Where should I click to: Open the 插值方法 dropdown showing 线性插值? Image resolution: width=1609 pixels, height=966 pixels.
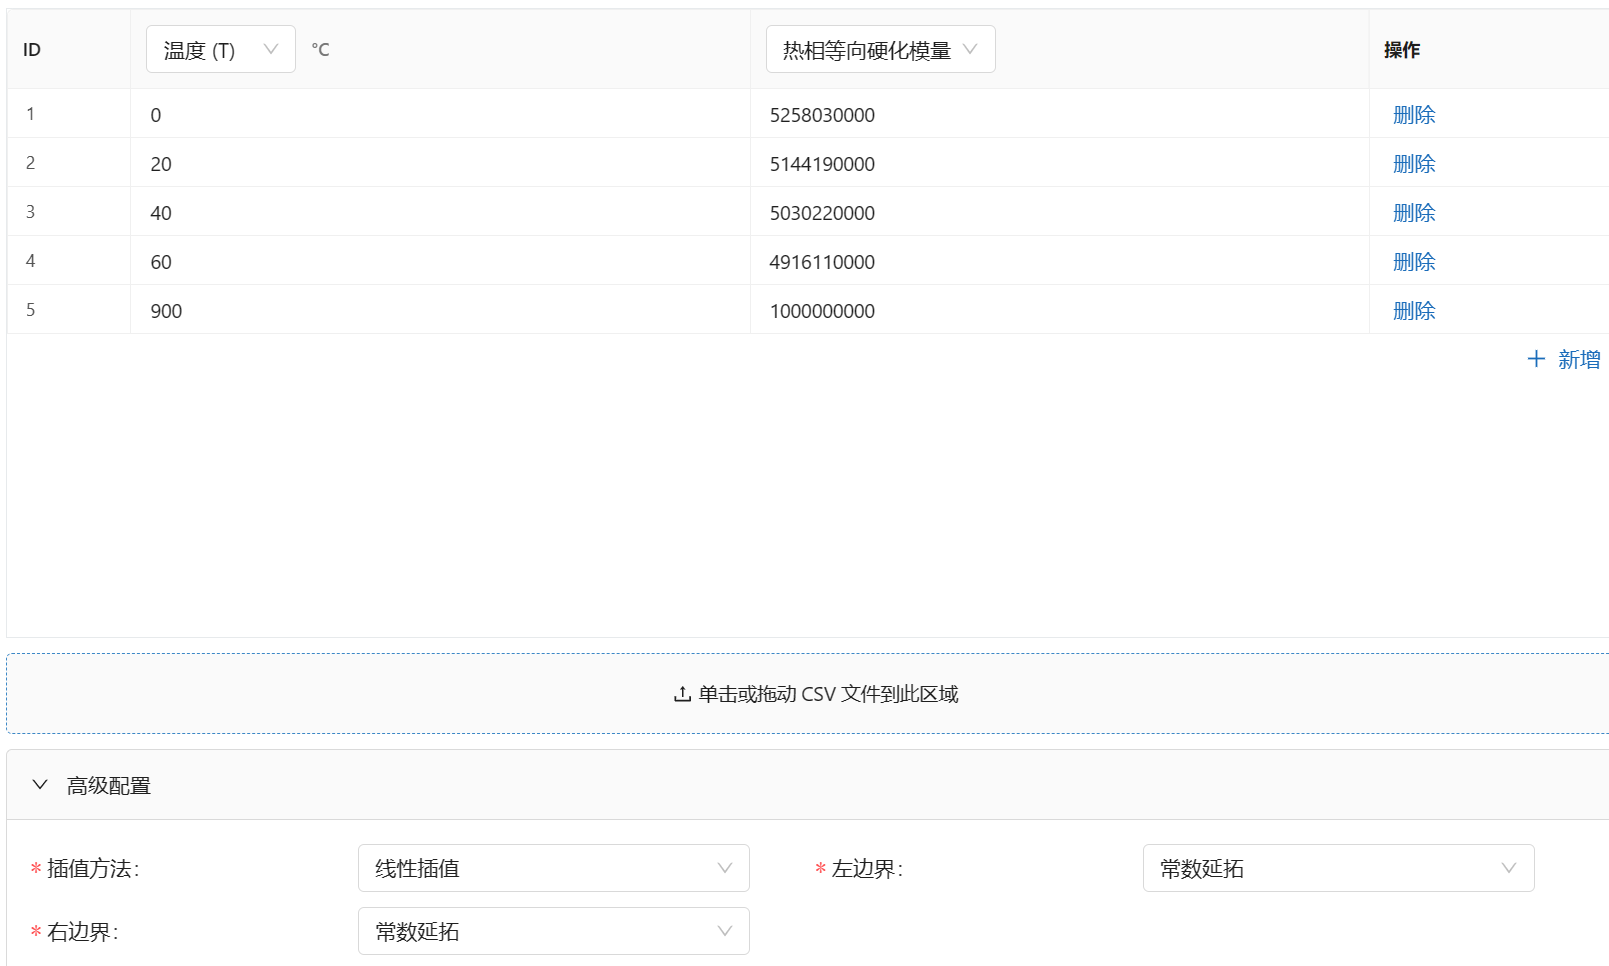(x=553, y=868)
